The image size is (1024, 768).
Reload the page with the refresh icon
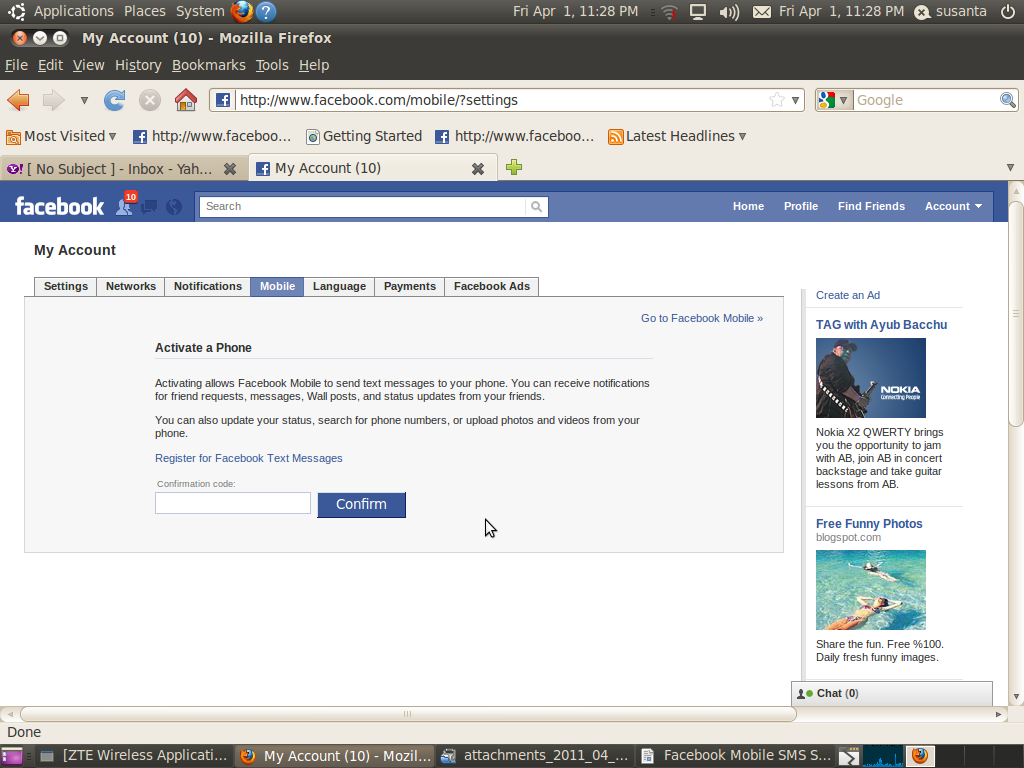click(x=114, y=100)
